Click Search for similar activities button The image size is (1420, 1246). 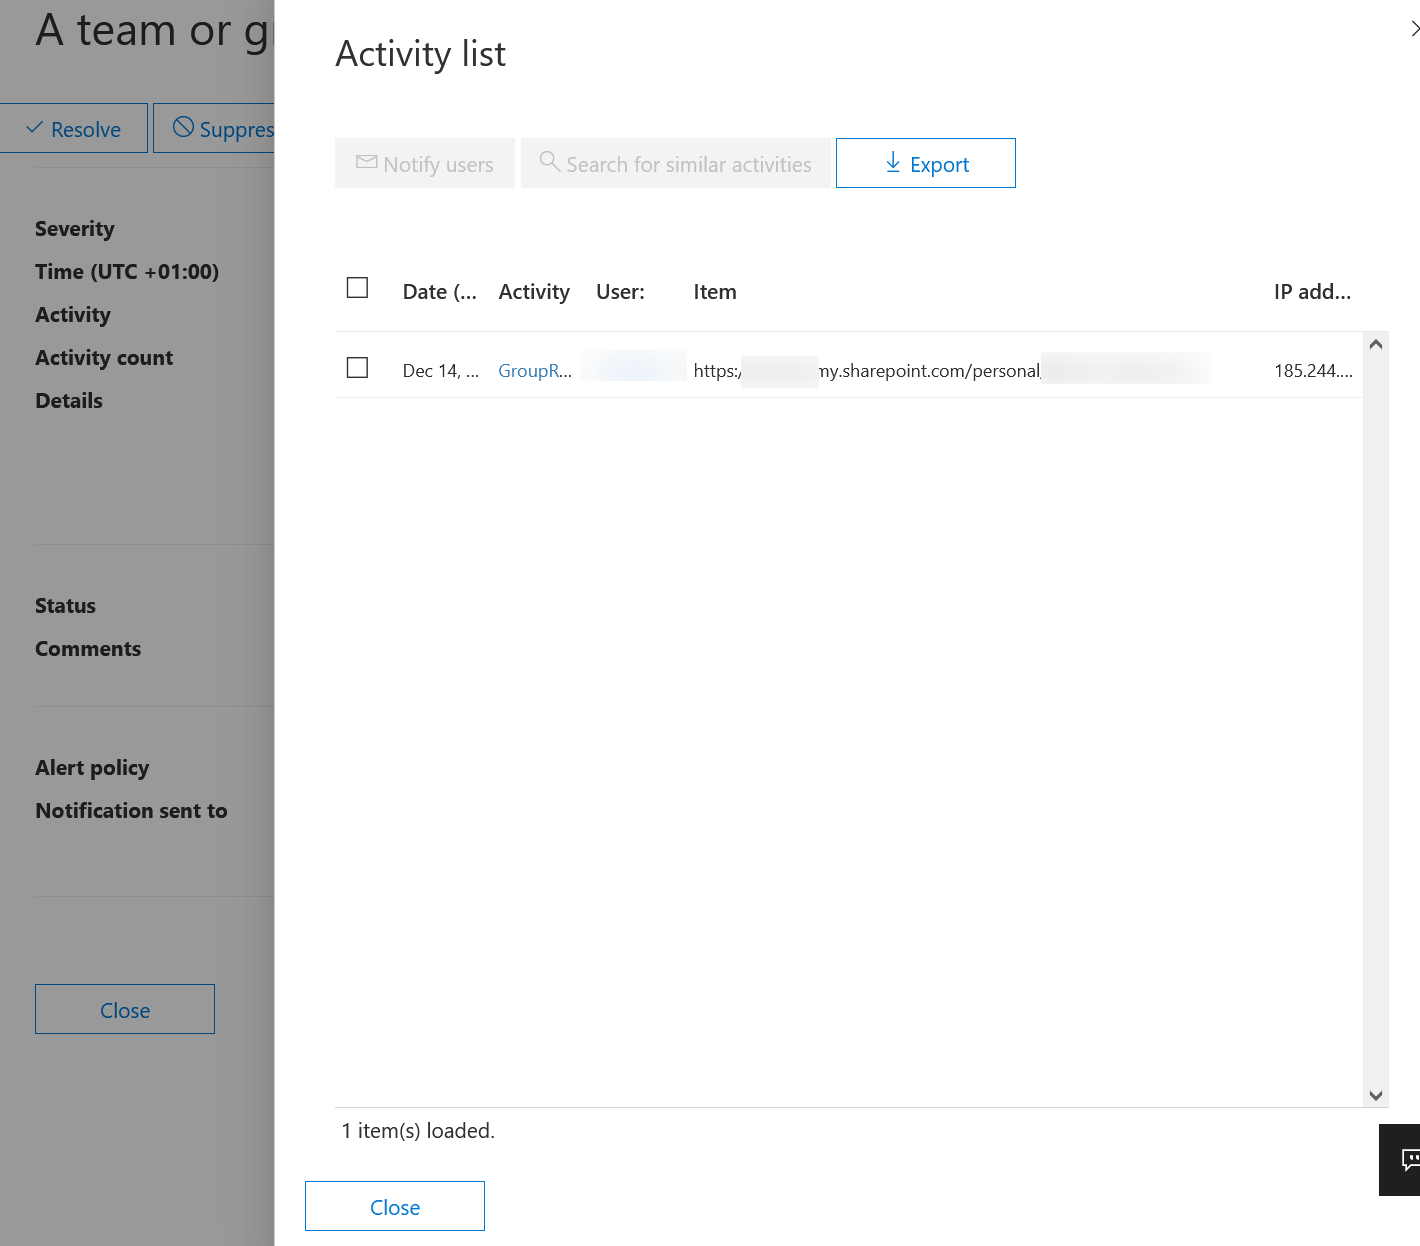(x=676, y=163)
